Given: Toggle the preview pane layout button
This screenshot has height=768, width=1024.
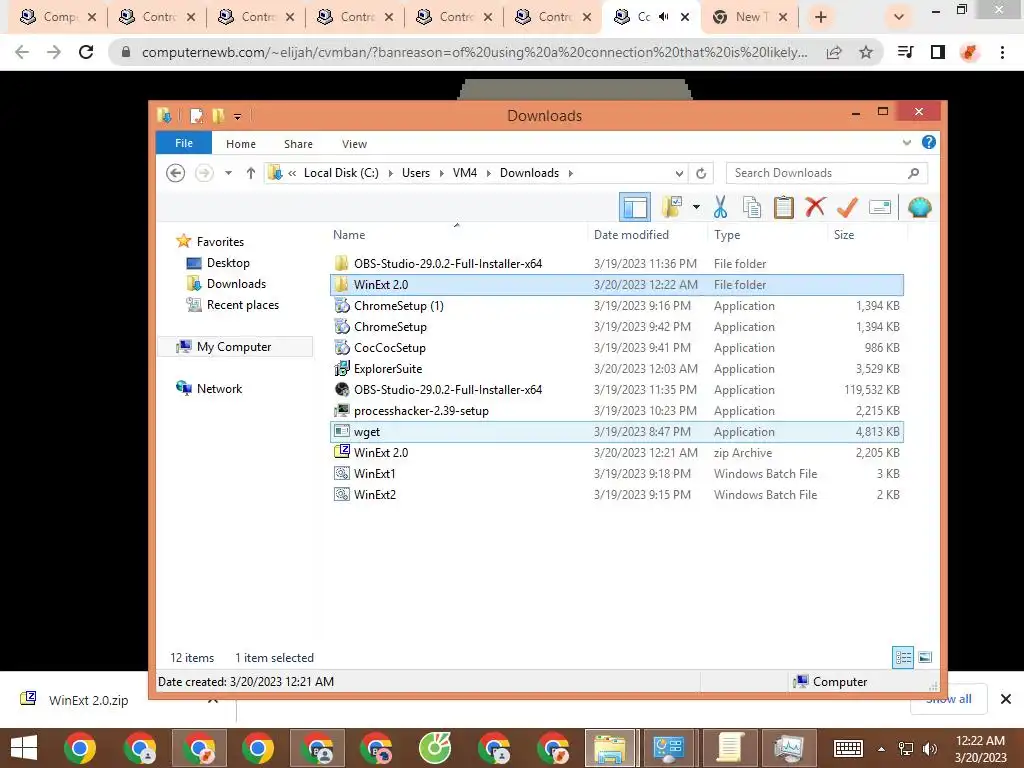Looking at the screenshot, I should [635, 208].
